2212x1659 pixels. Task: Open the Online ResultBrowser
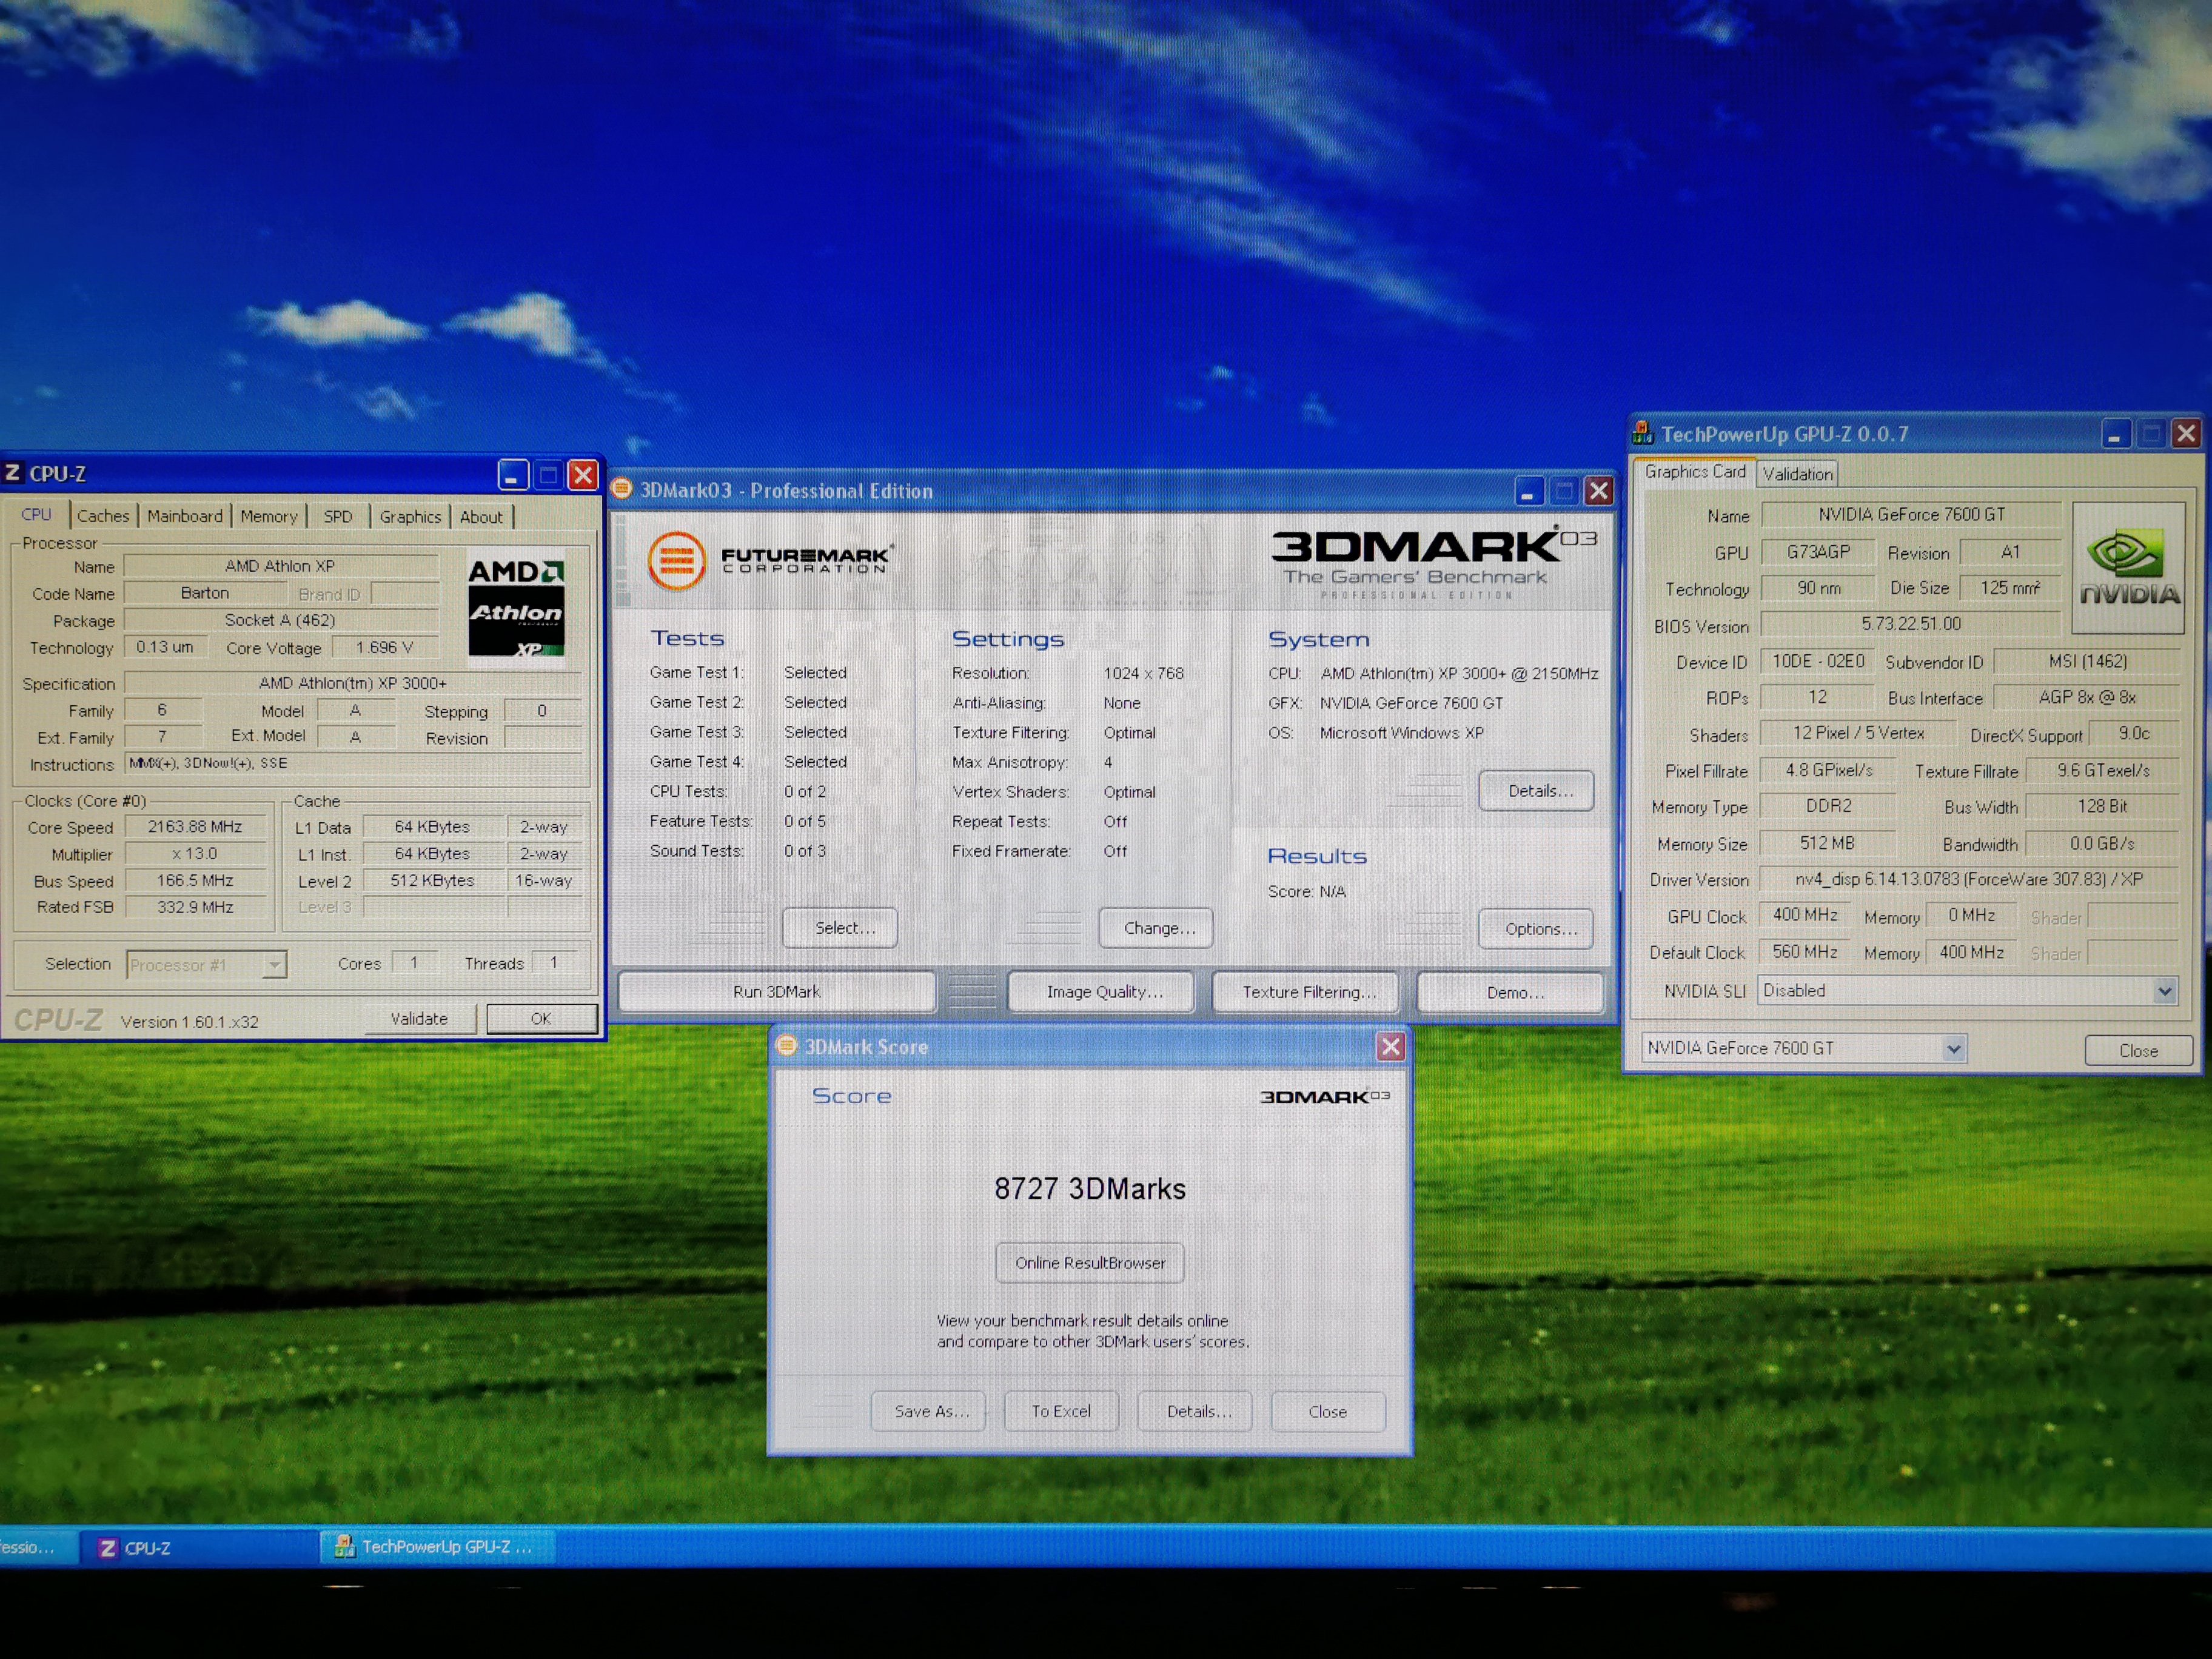[x=1090, y=1263]
